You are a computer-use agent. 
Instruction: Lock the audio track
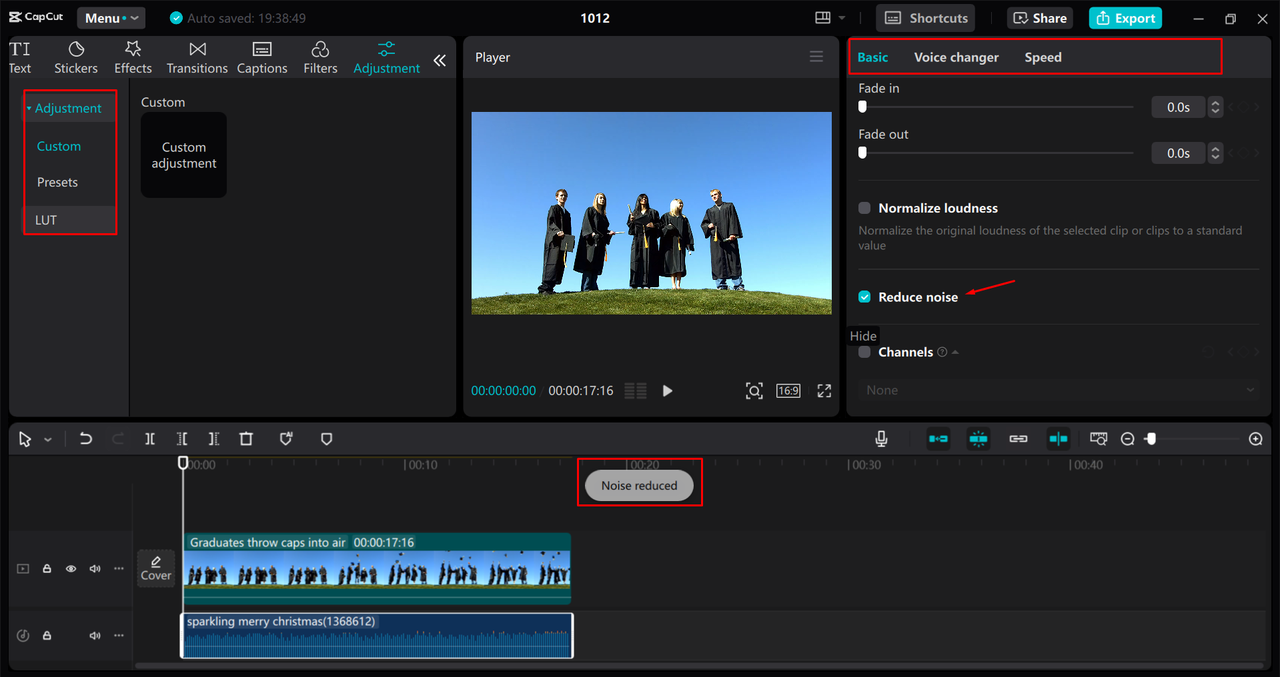(46, 636)
